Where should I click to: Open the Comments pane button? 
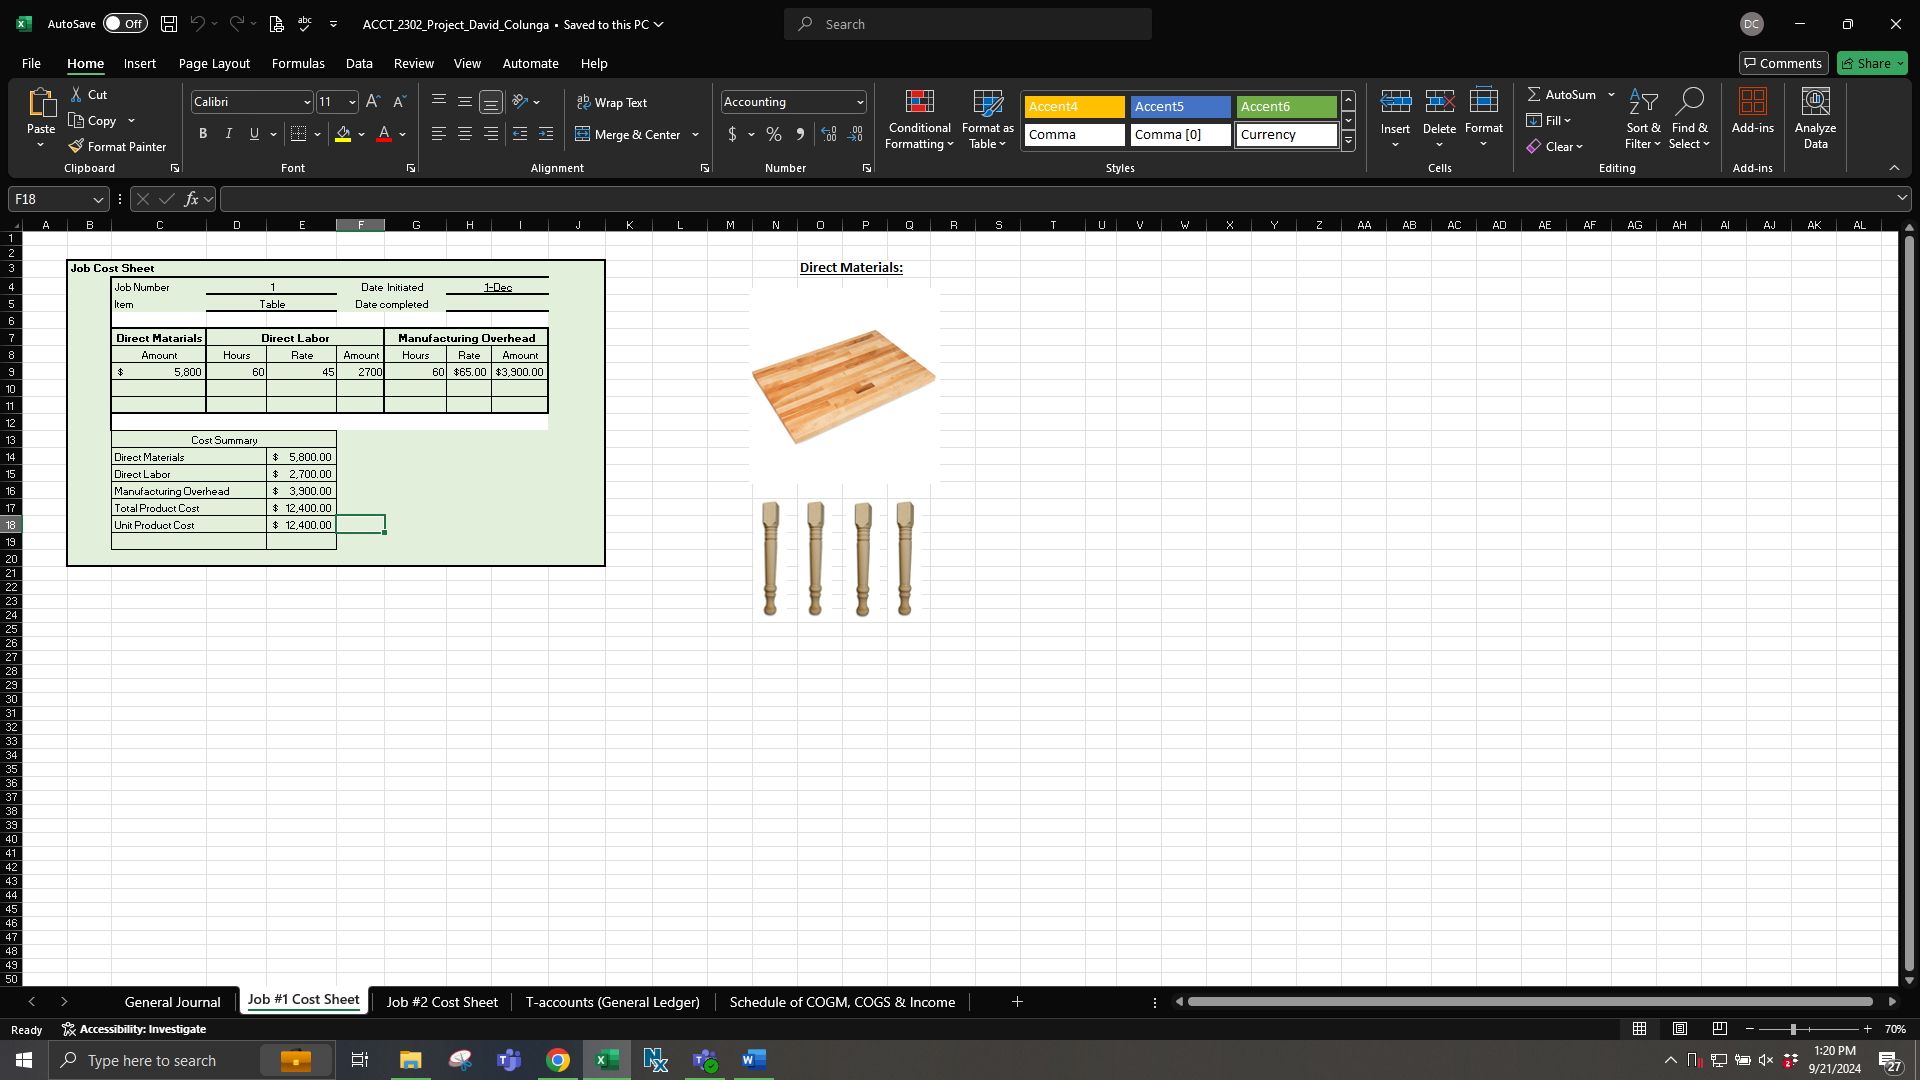point(1783,63)
